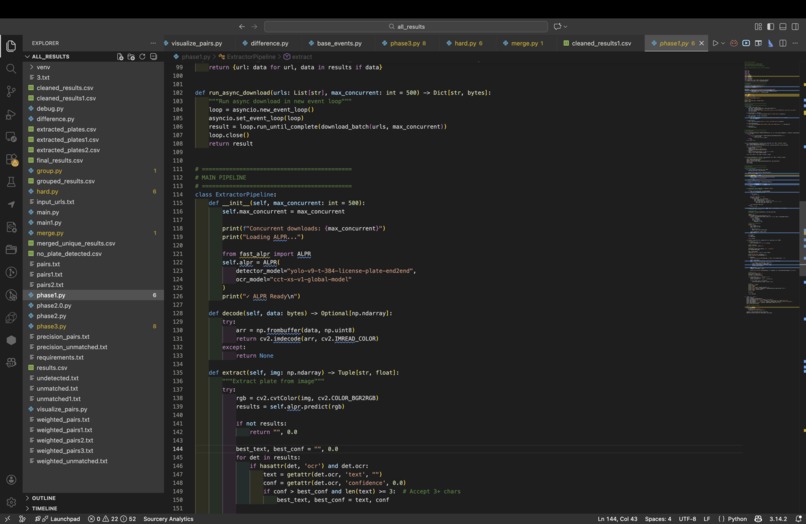Select the Python language mode indicator
Screen dimensions: 806x524
click(x=737, y=519)
